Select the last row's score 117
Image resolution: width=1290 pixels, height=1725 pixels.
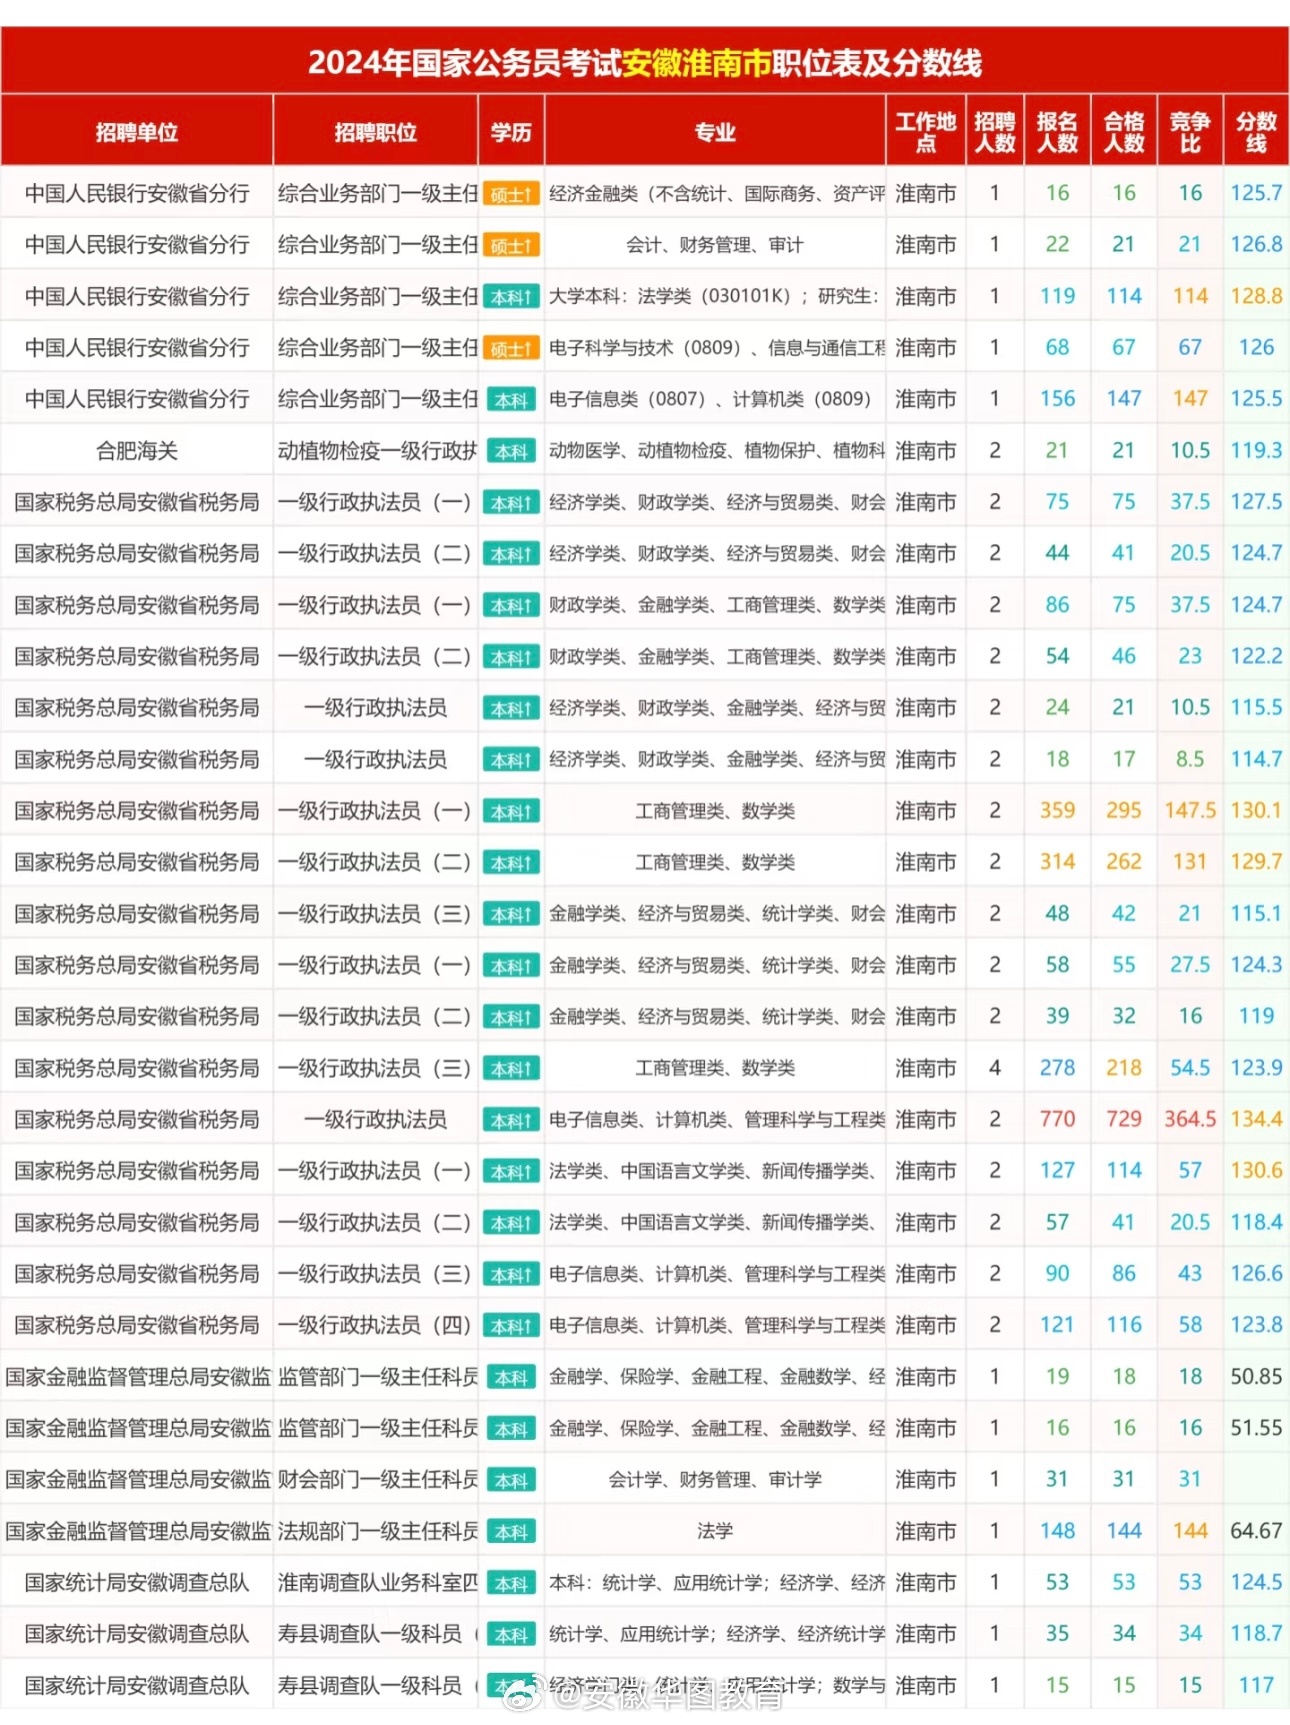tap(1256, 1686)
